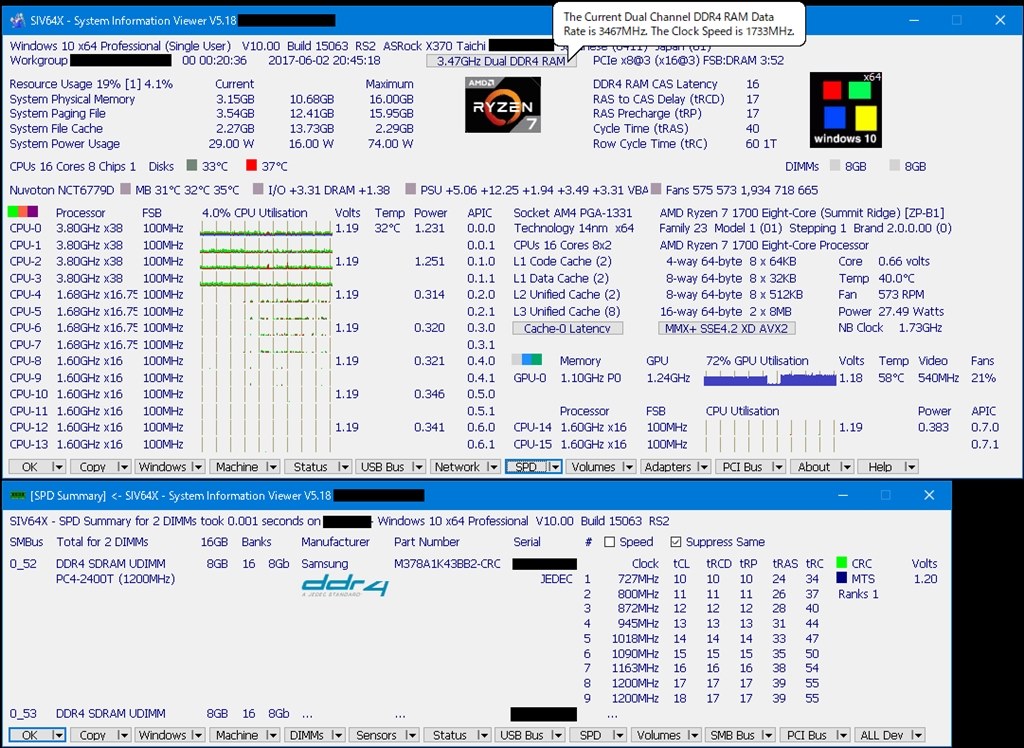Click Copy in the SPD Summary window

click(x=93, y=735)
